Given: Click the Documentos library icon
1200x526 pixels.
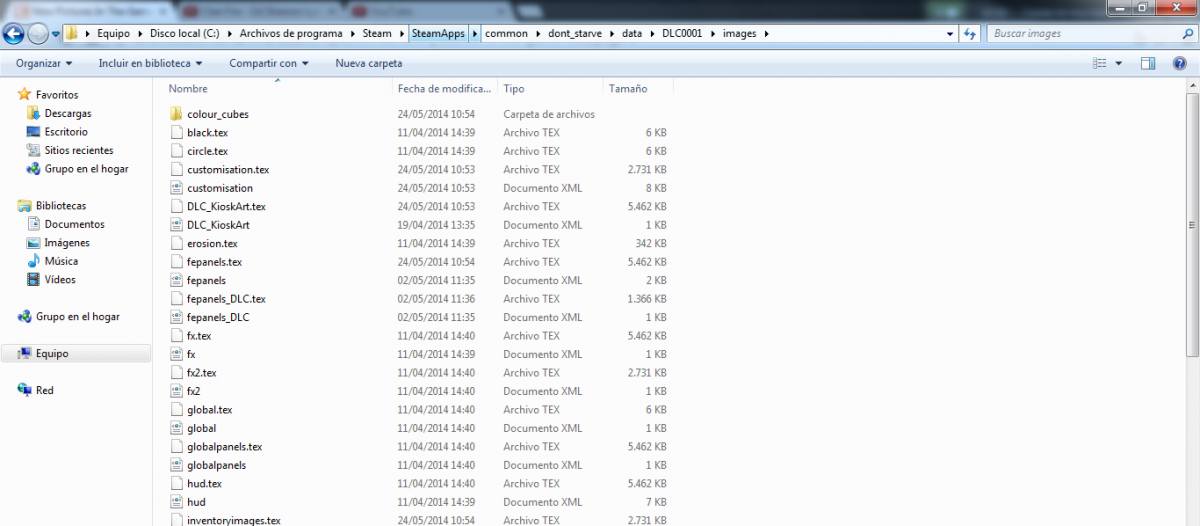Looking at the screenshot, I should pyautogui.click(x=34, y=224).
